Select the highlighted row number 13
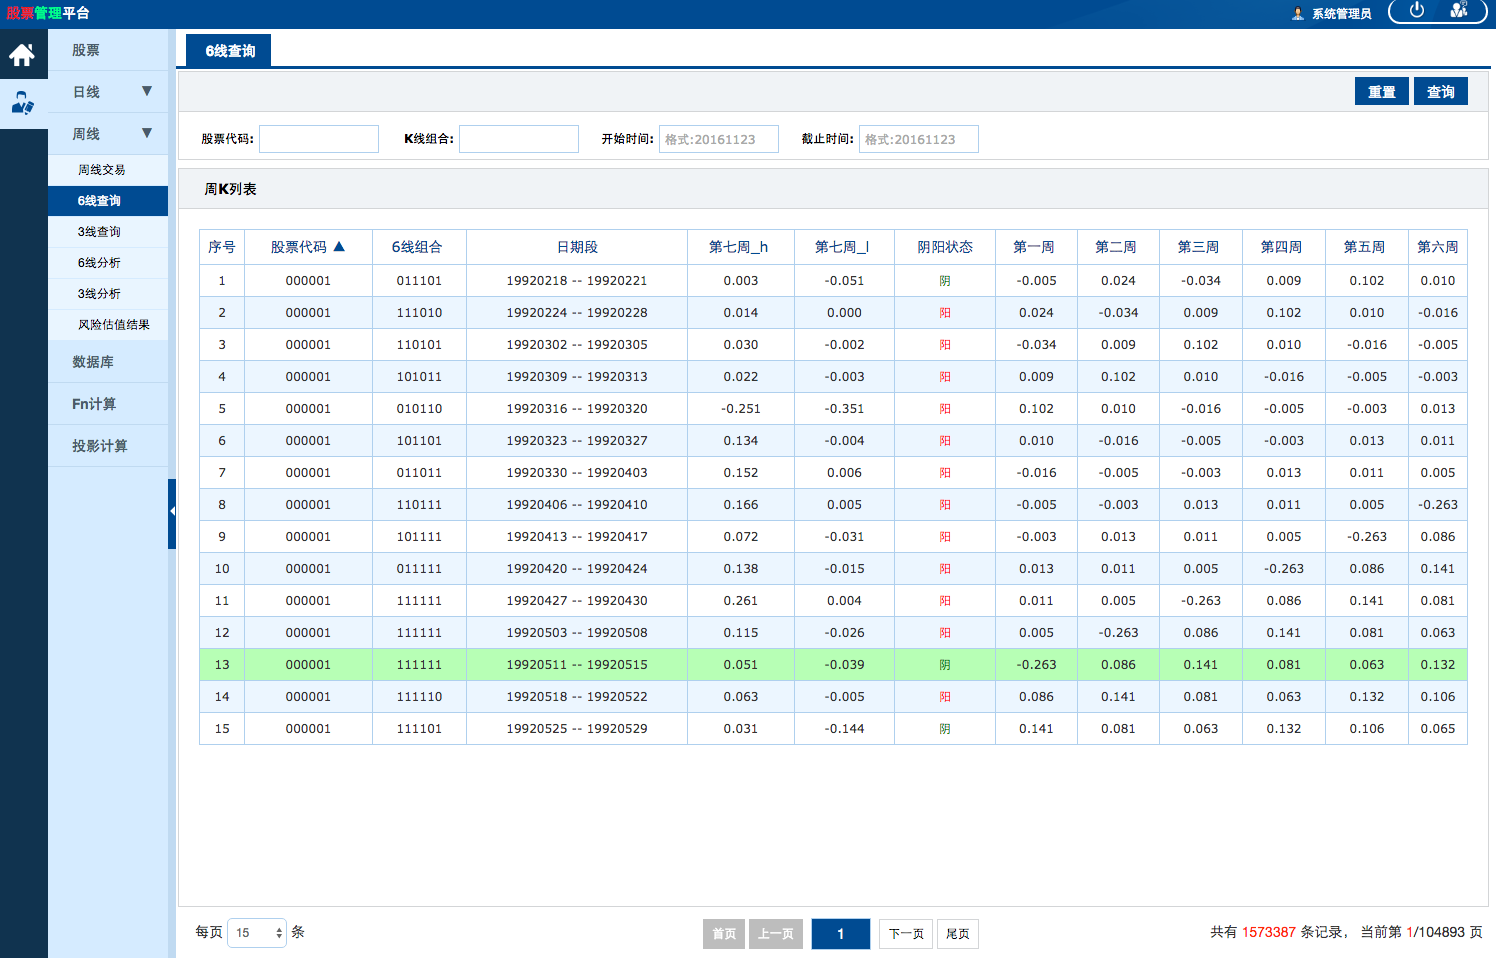 click(222, 665)
